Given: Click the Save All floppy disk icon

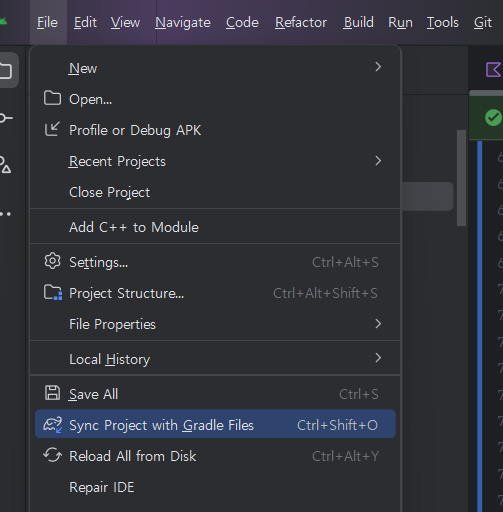Looking at the screenshot, I should [52, 393].
